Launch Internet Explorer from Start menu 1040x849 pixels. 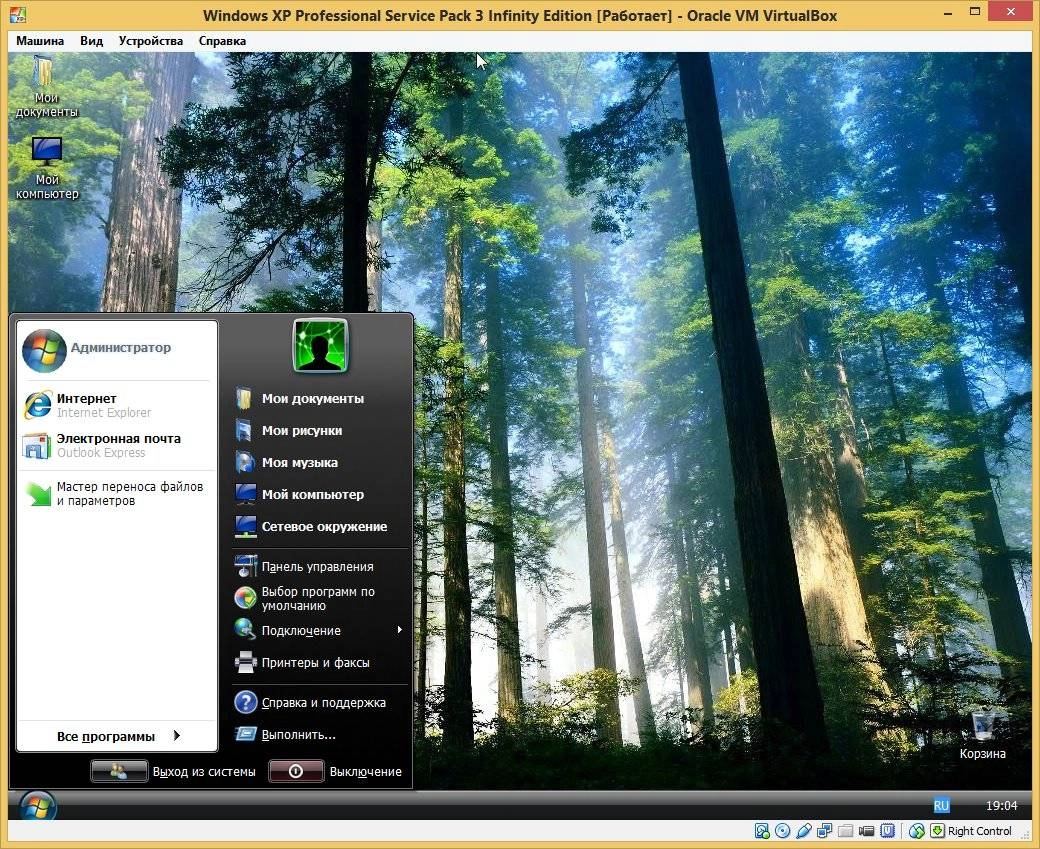coord(117,405)
